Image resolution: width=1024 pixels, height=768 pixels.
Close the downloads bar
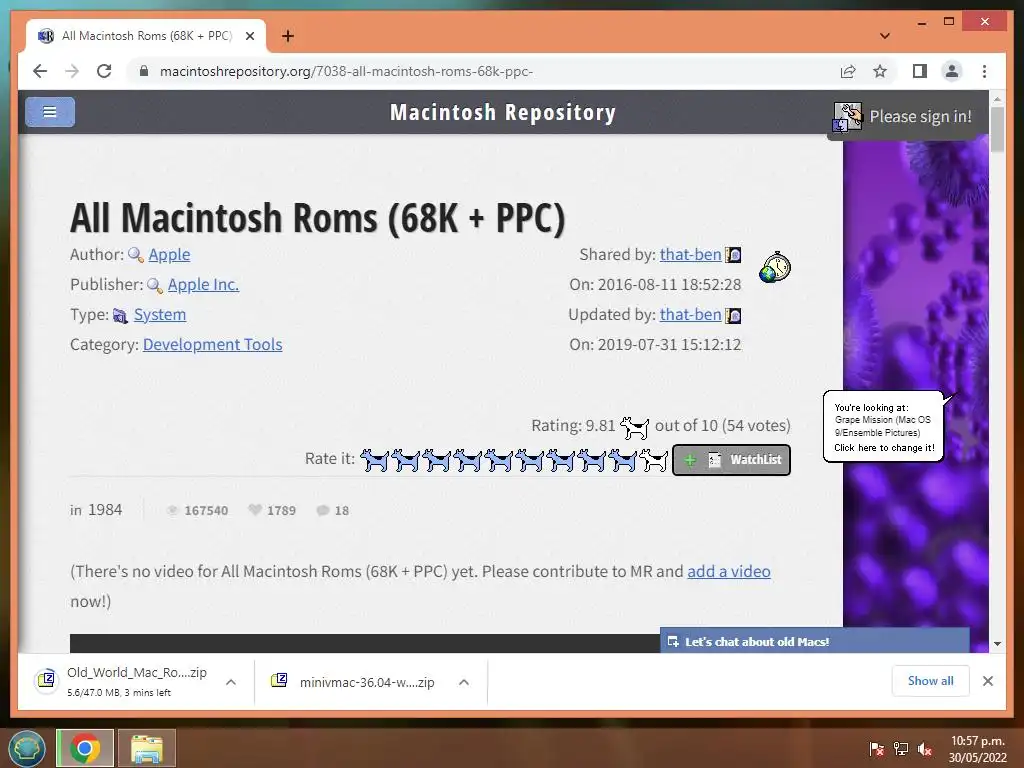[987, 681]
